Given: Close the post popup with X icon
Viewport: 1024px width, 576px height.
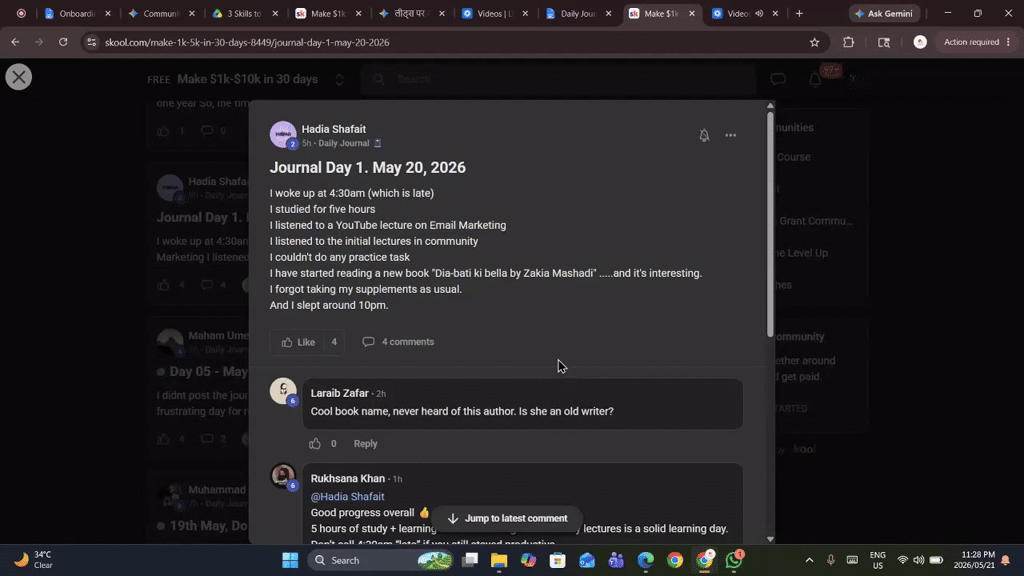Looking at the screenshot, I should tap(18, 77).
